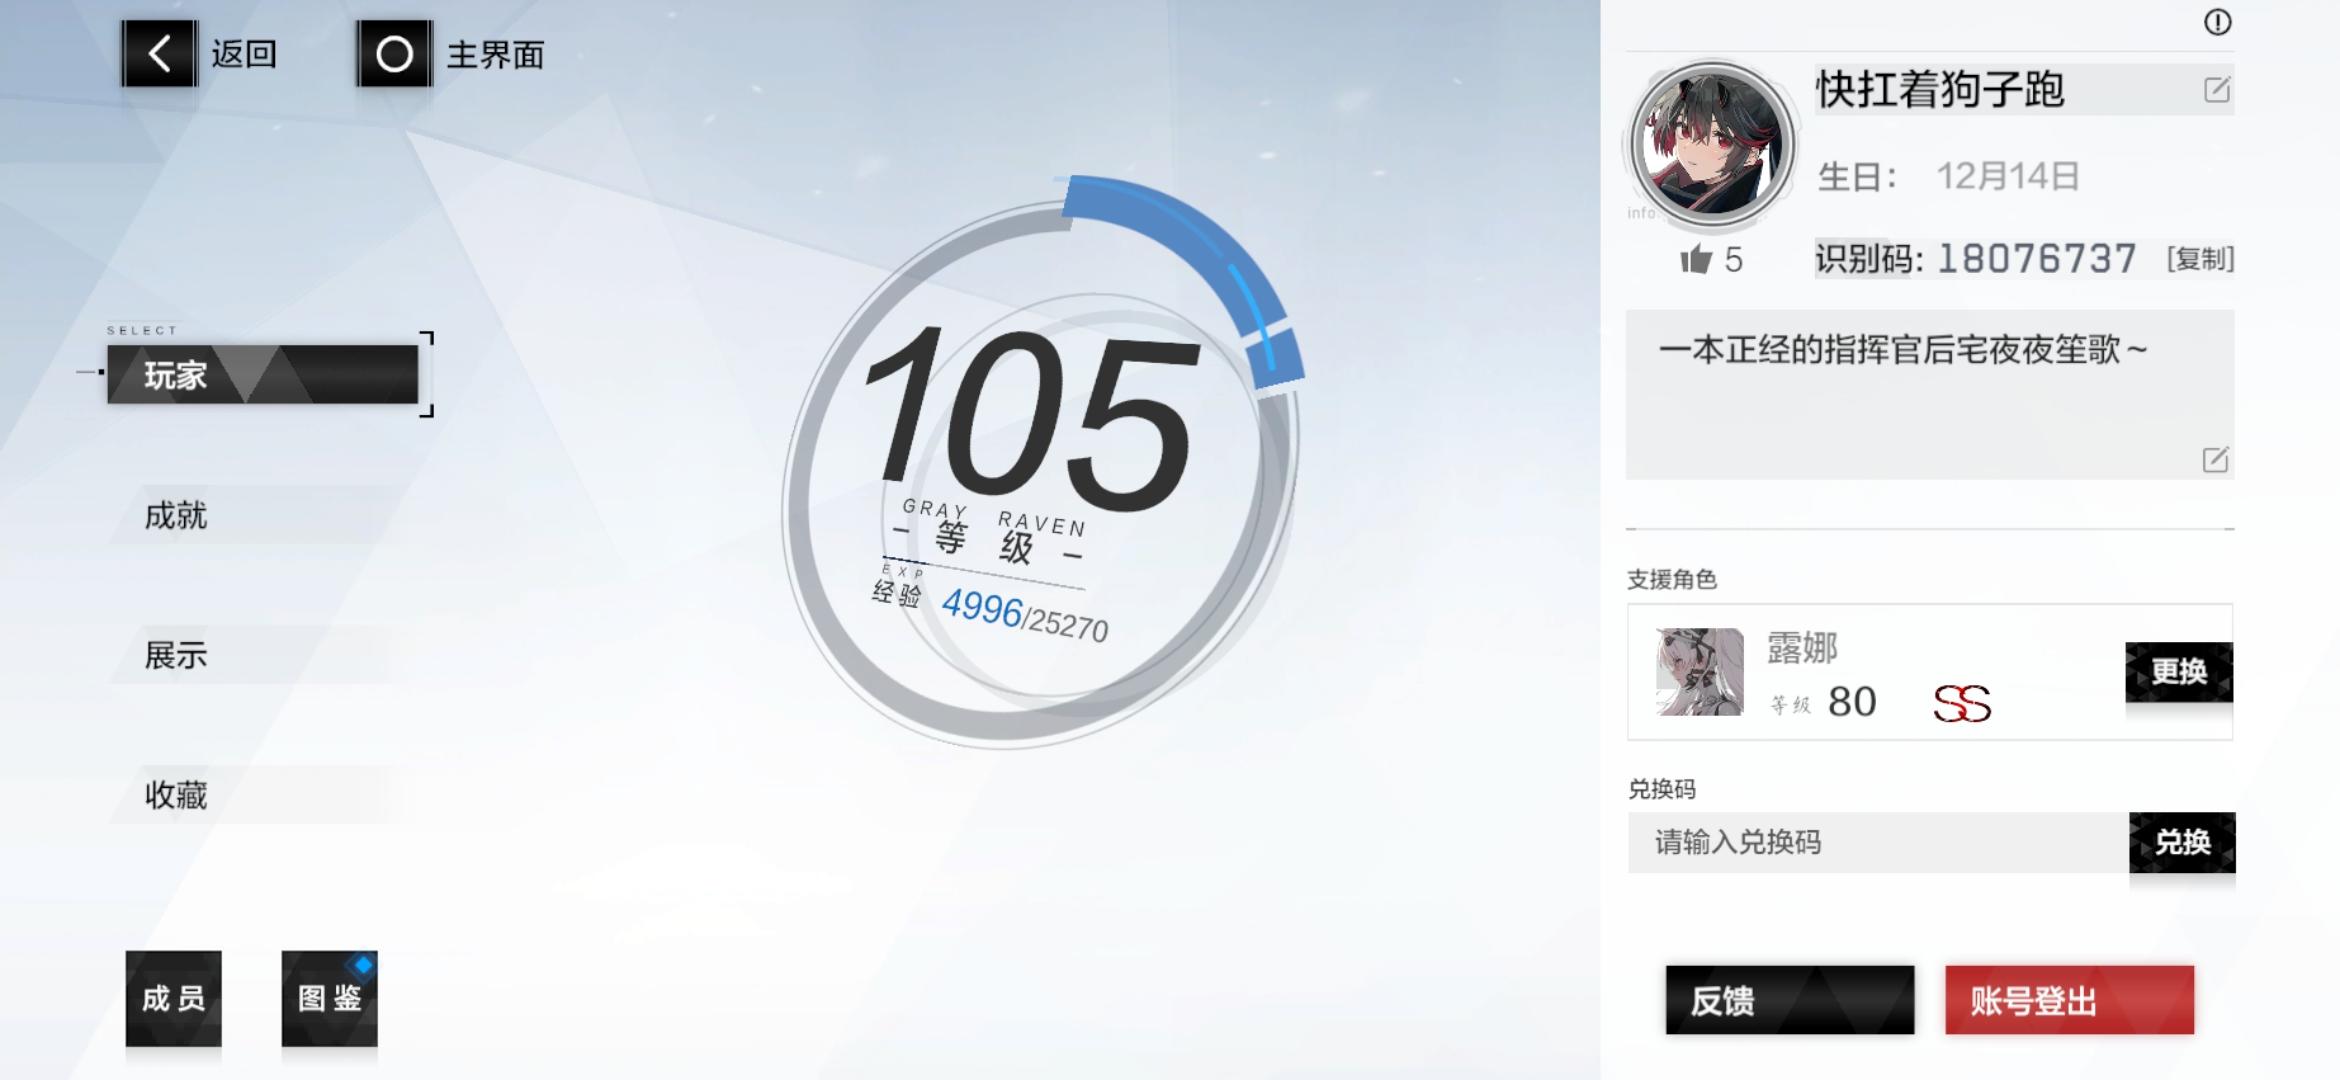Click the support character name 露娜

click(1802, 648)
